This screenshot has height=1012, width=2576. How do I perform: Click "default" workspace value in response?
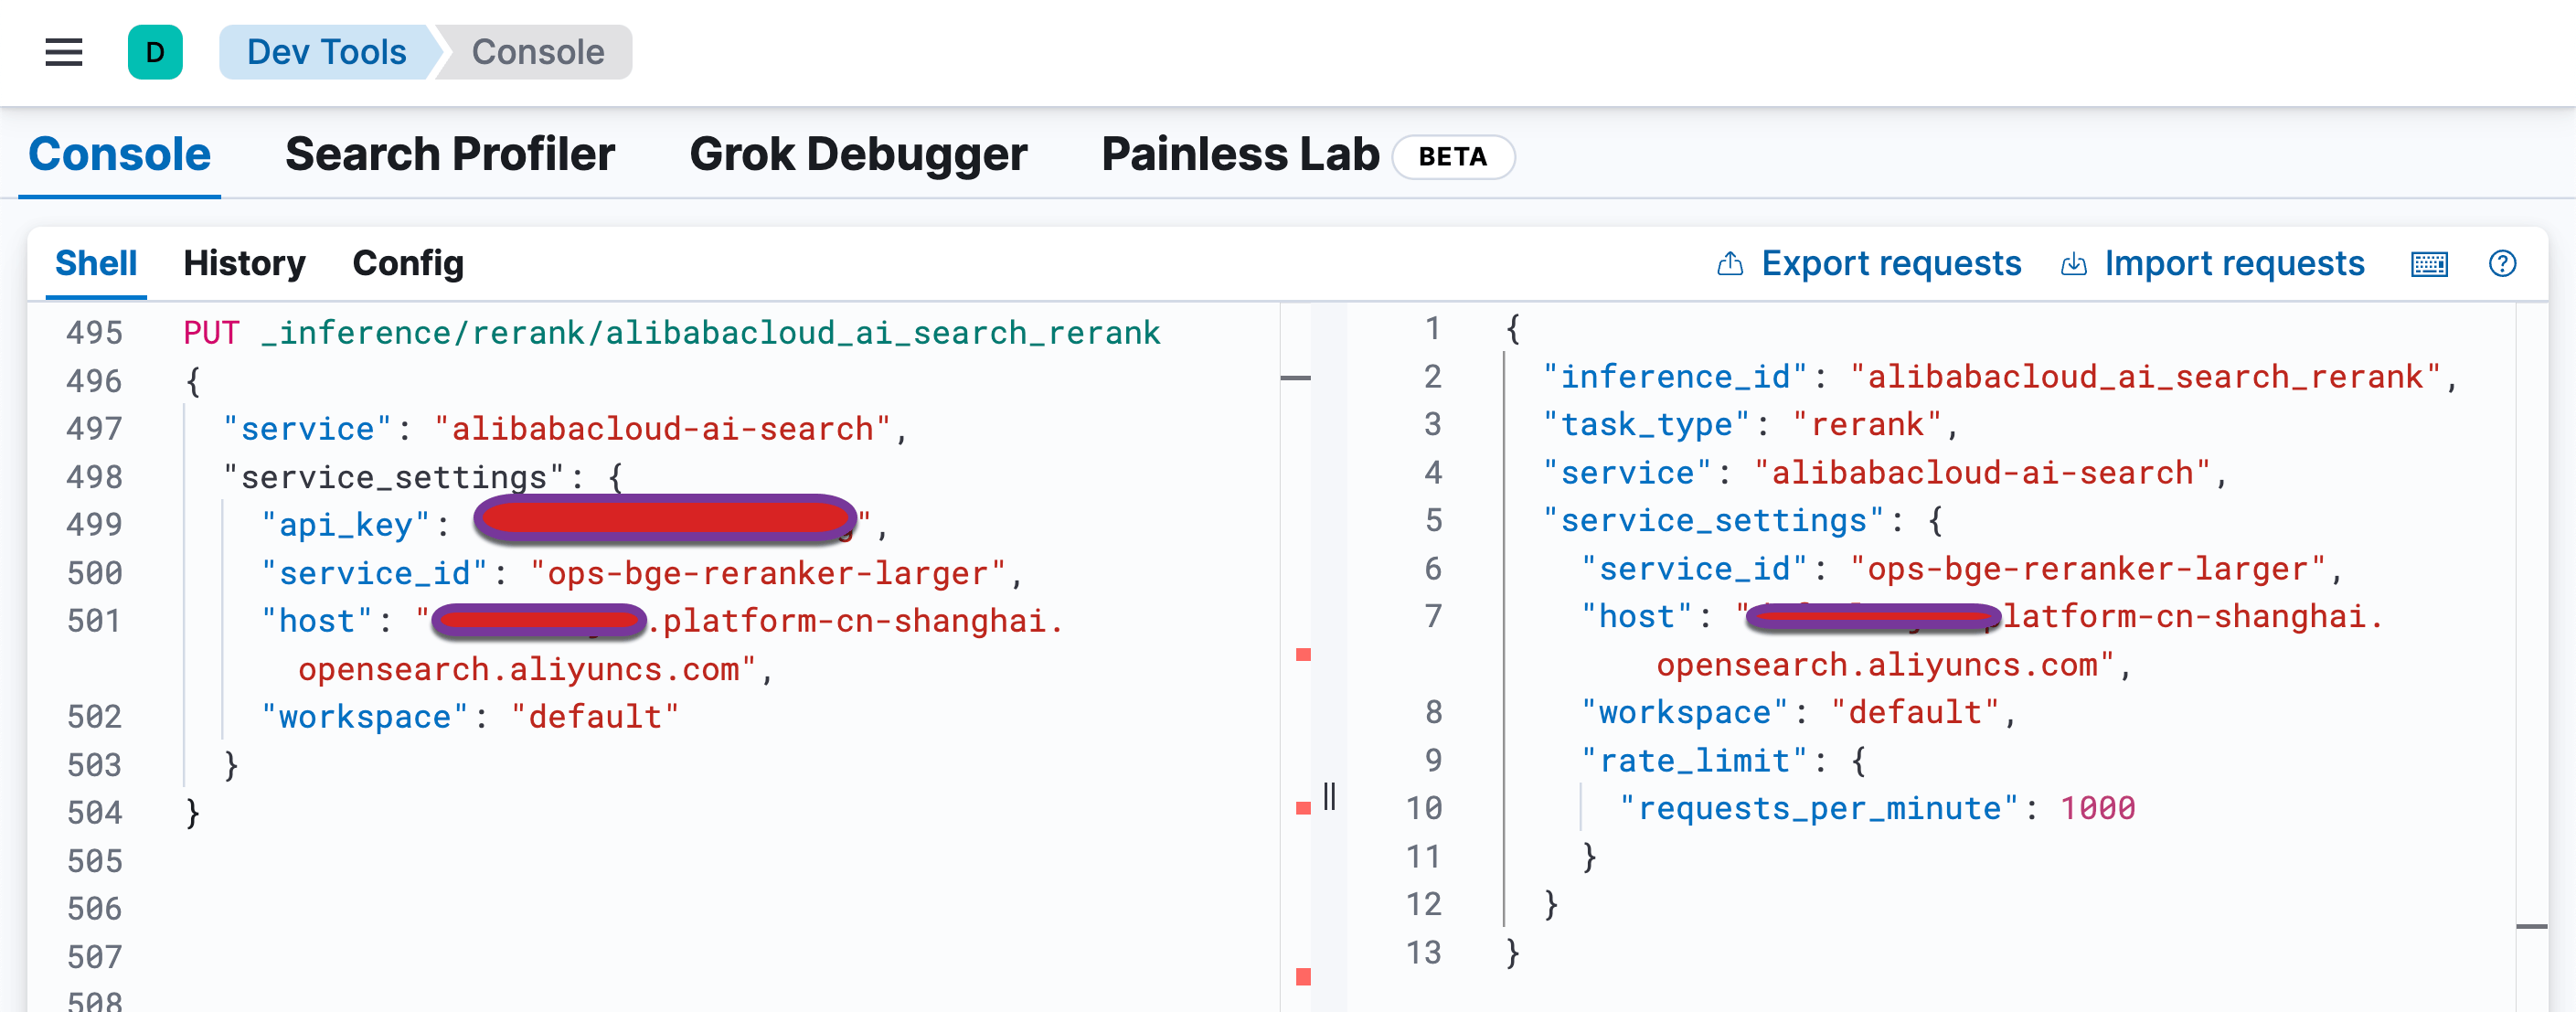tap(1914, 713)
